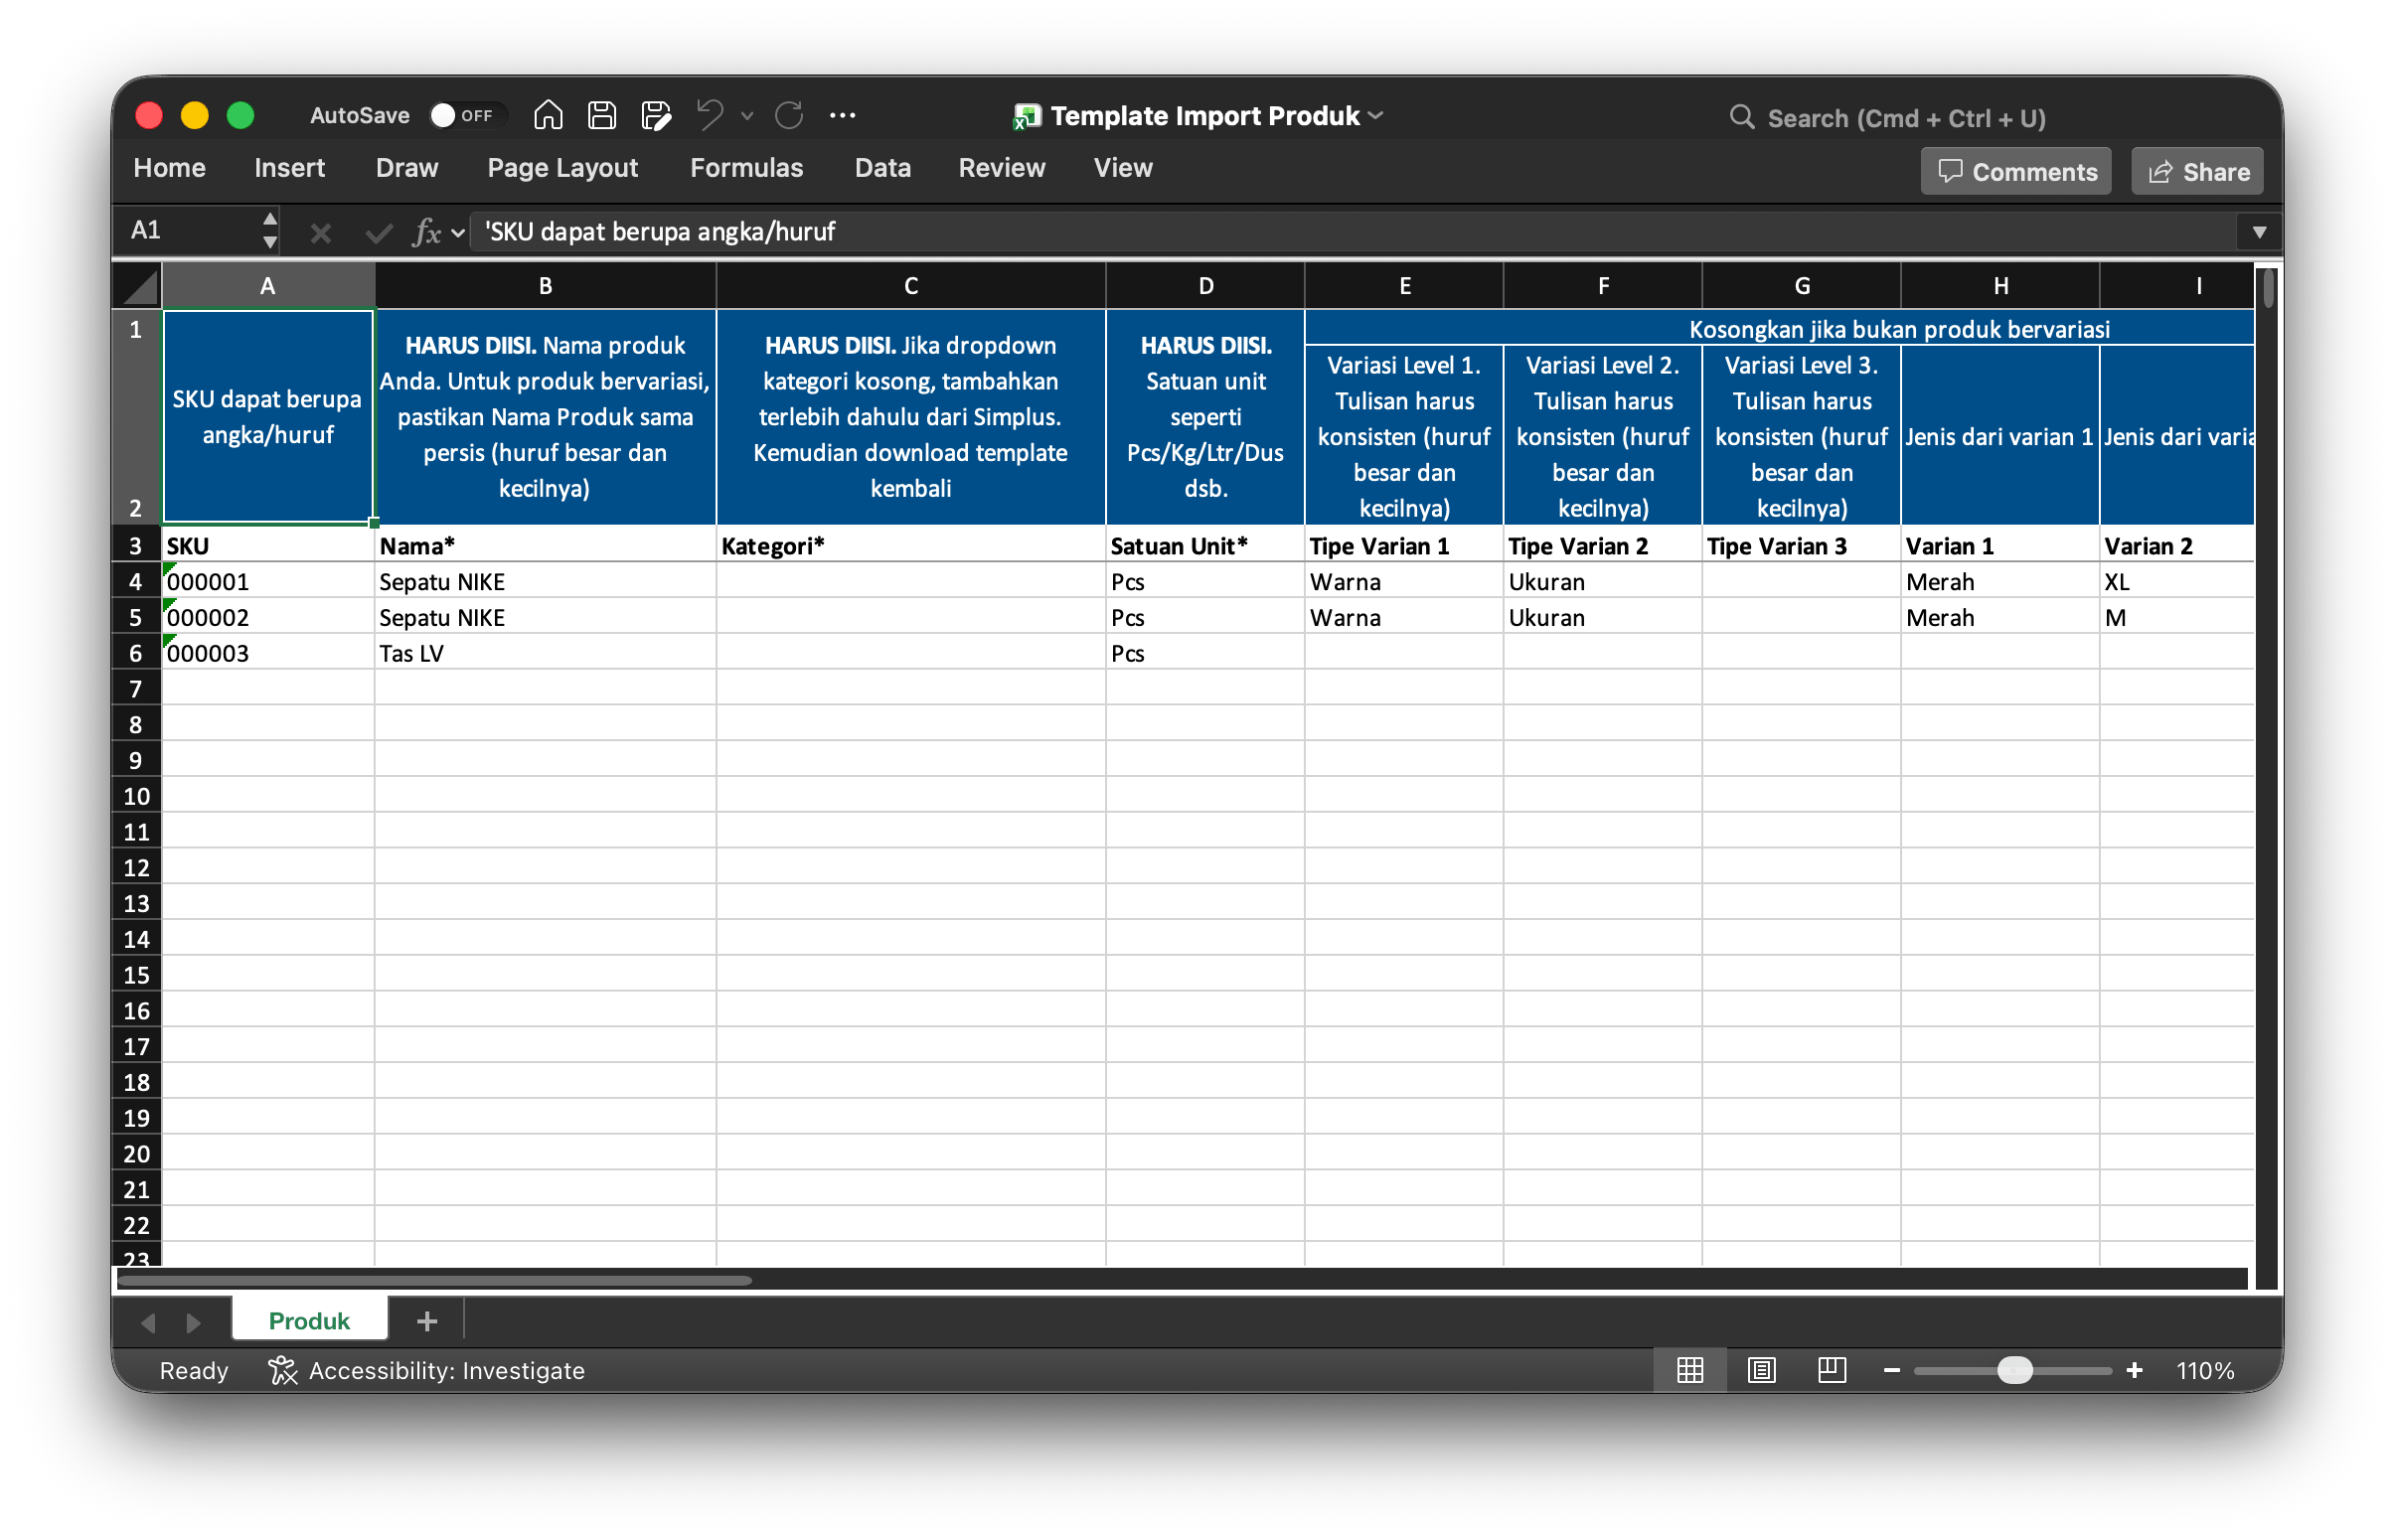2395x1540 pixels.
Task: Switch to Page Layout view icon
Action: [1761, 1370]
